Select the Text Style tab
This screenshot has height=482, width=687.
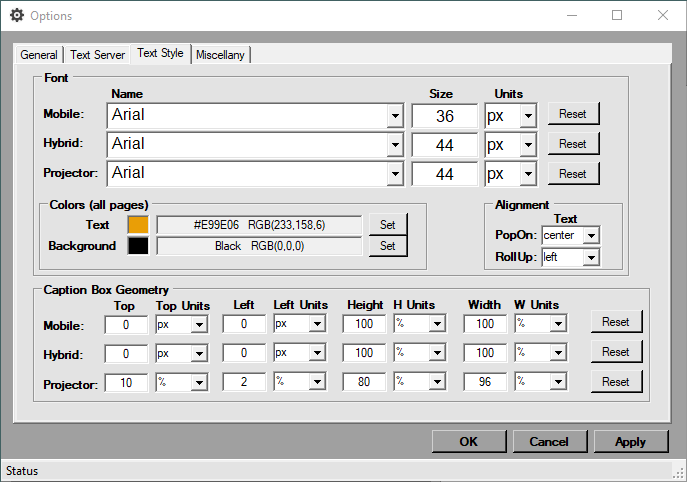point(160,53)
